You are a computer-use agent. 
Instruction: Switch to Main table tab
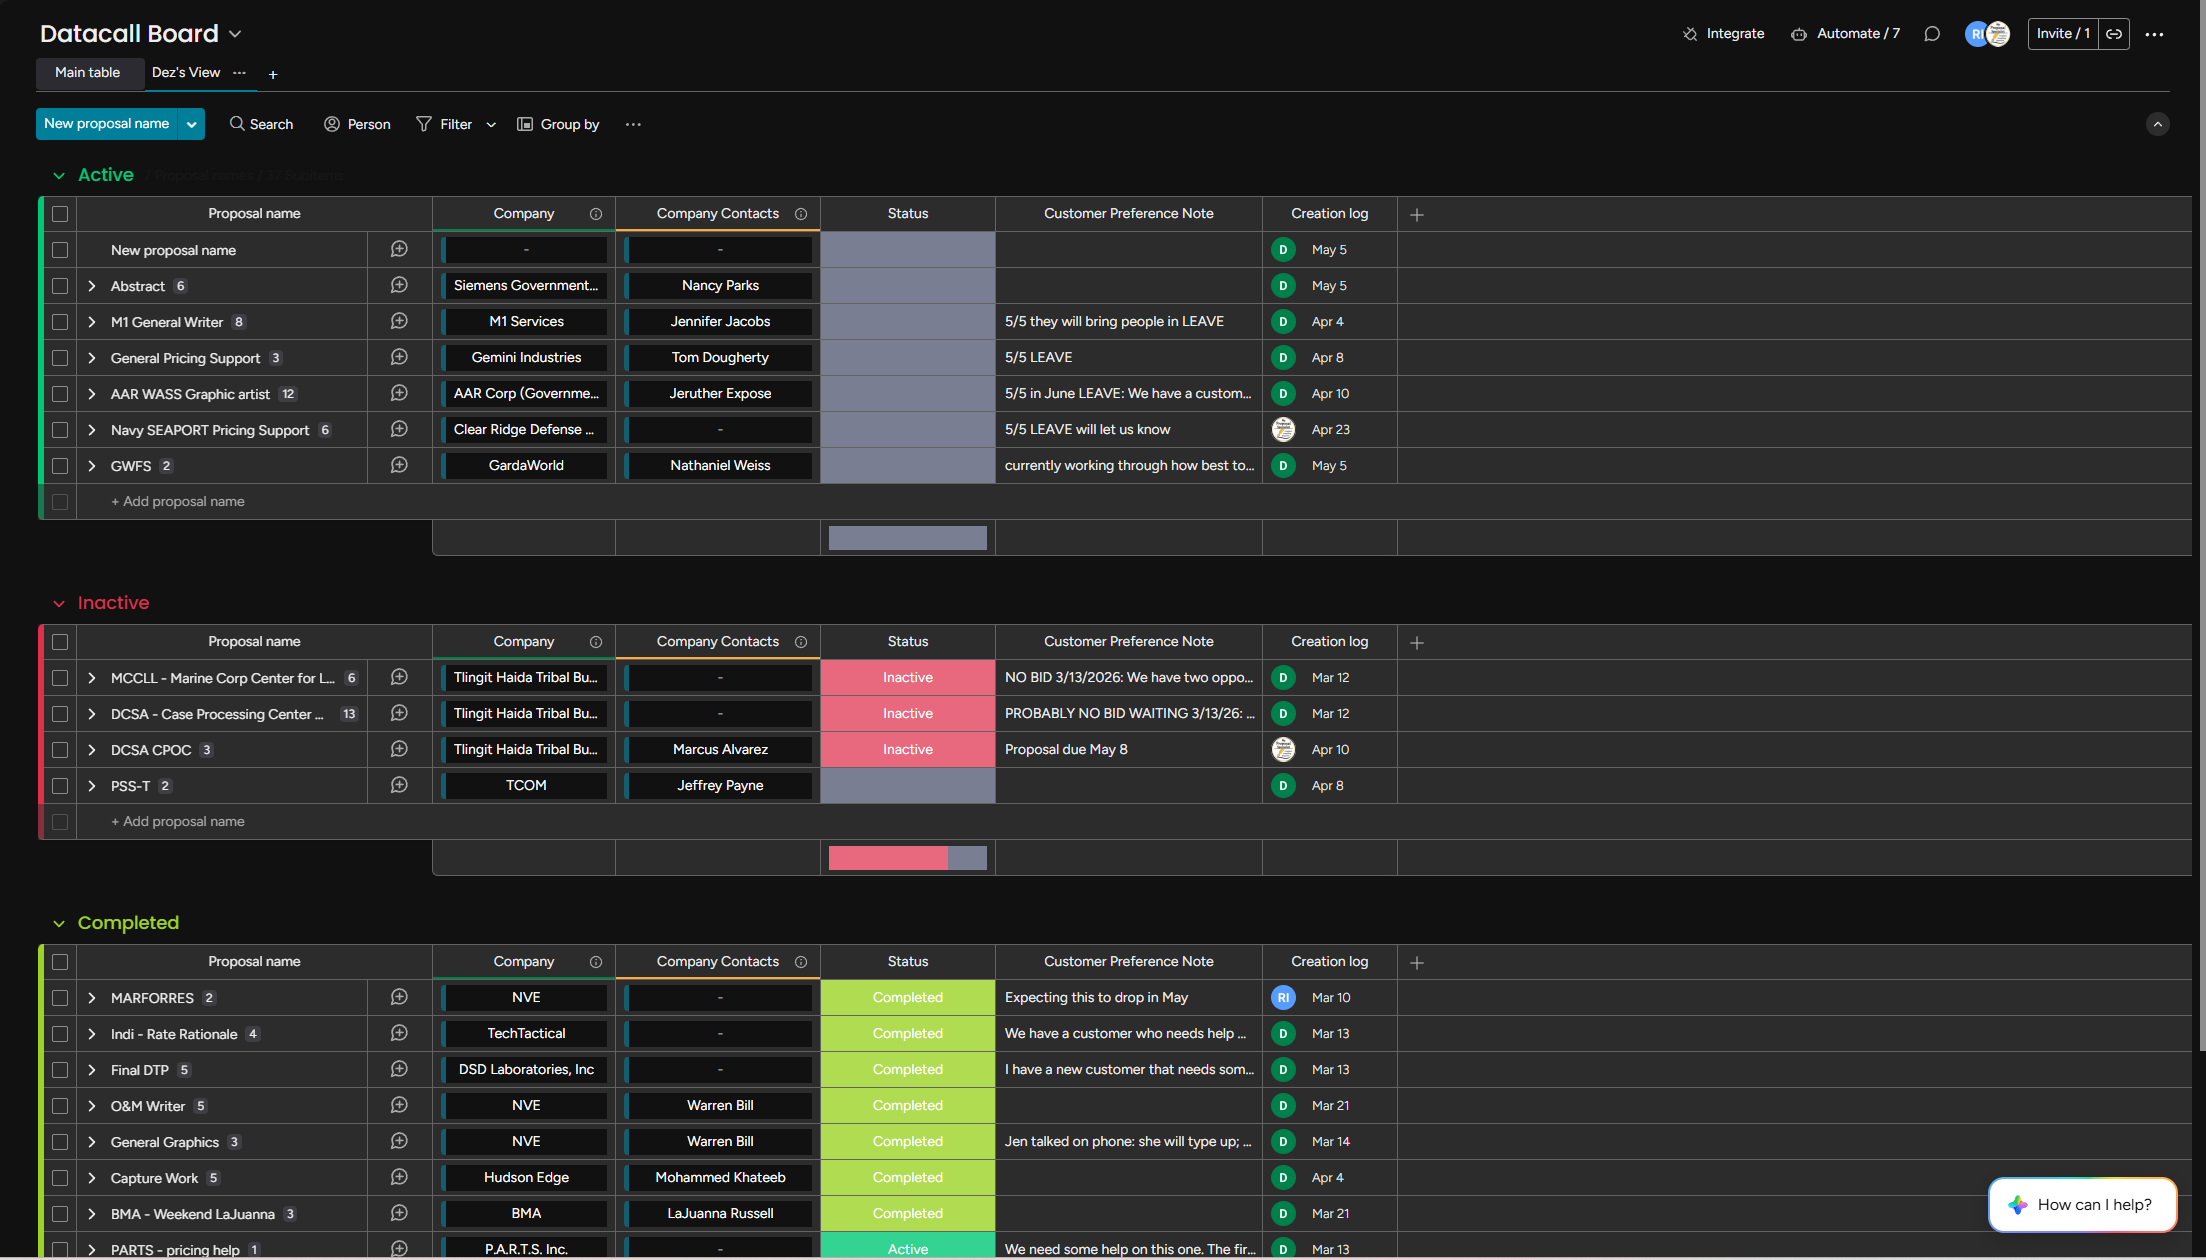point(87,72)
